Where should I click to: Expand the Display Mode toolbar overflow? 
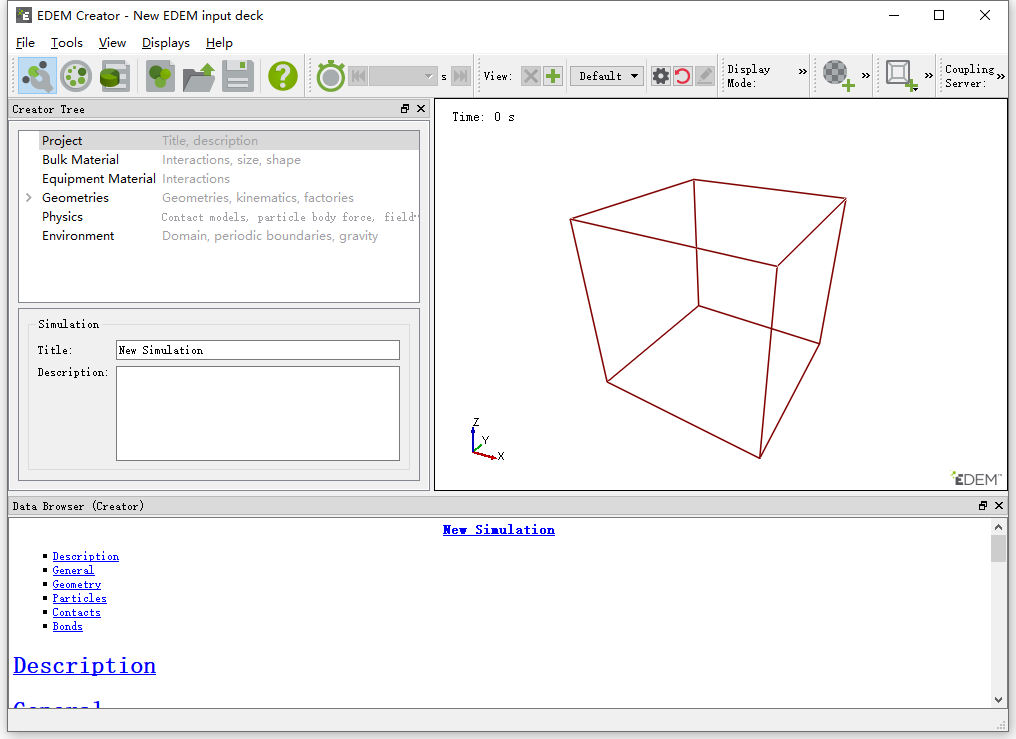(803, 71)
